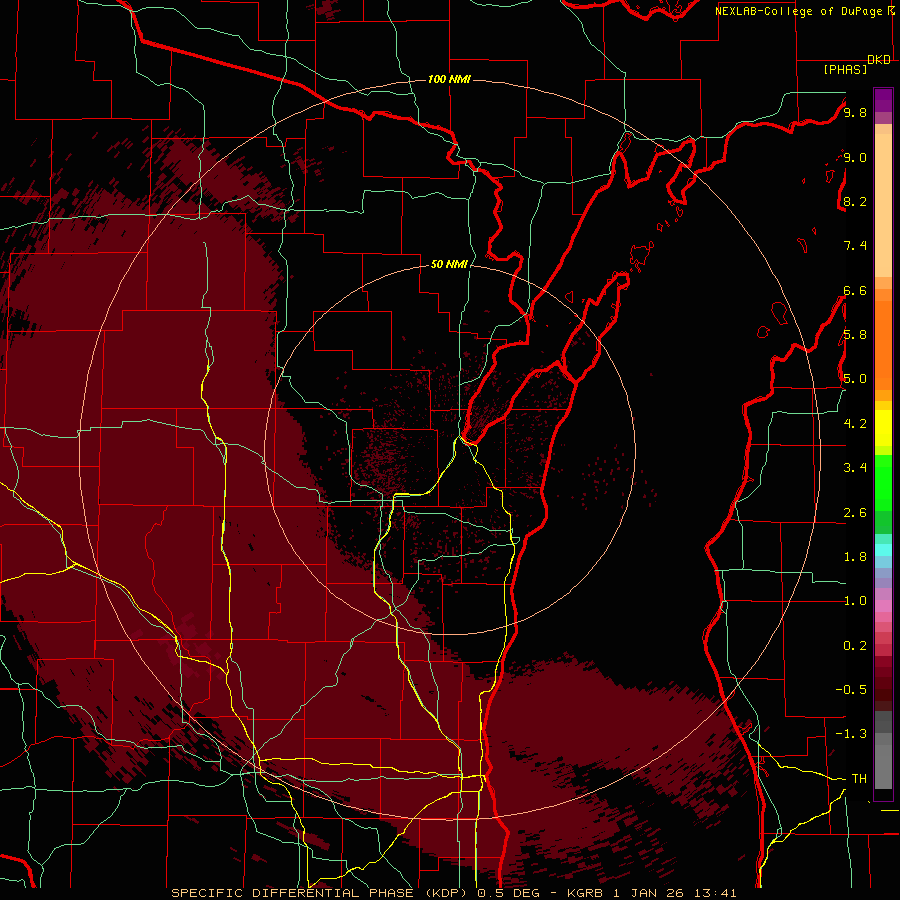Viewport: 900px width, 900px height.
Task: Pick the pink band near the 1.0 value
Action: [x=883, y=606]
